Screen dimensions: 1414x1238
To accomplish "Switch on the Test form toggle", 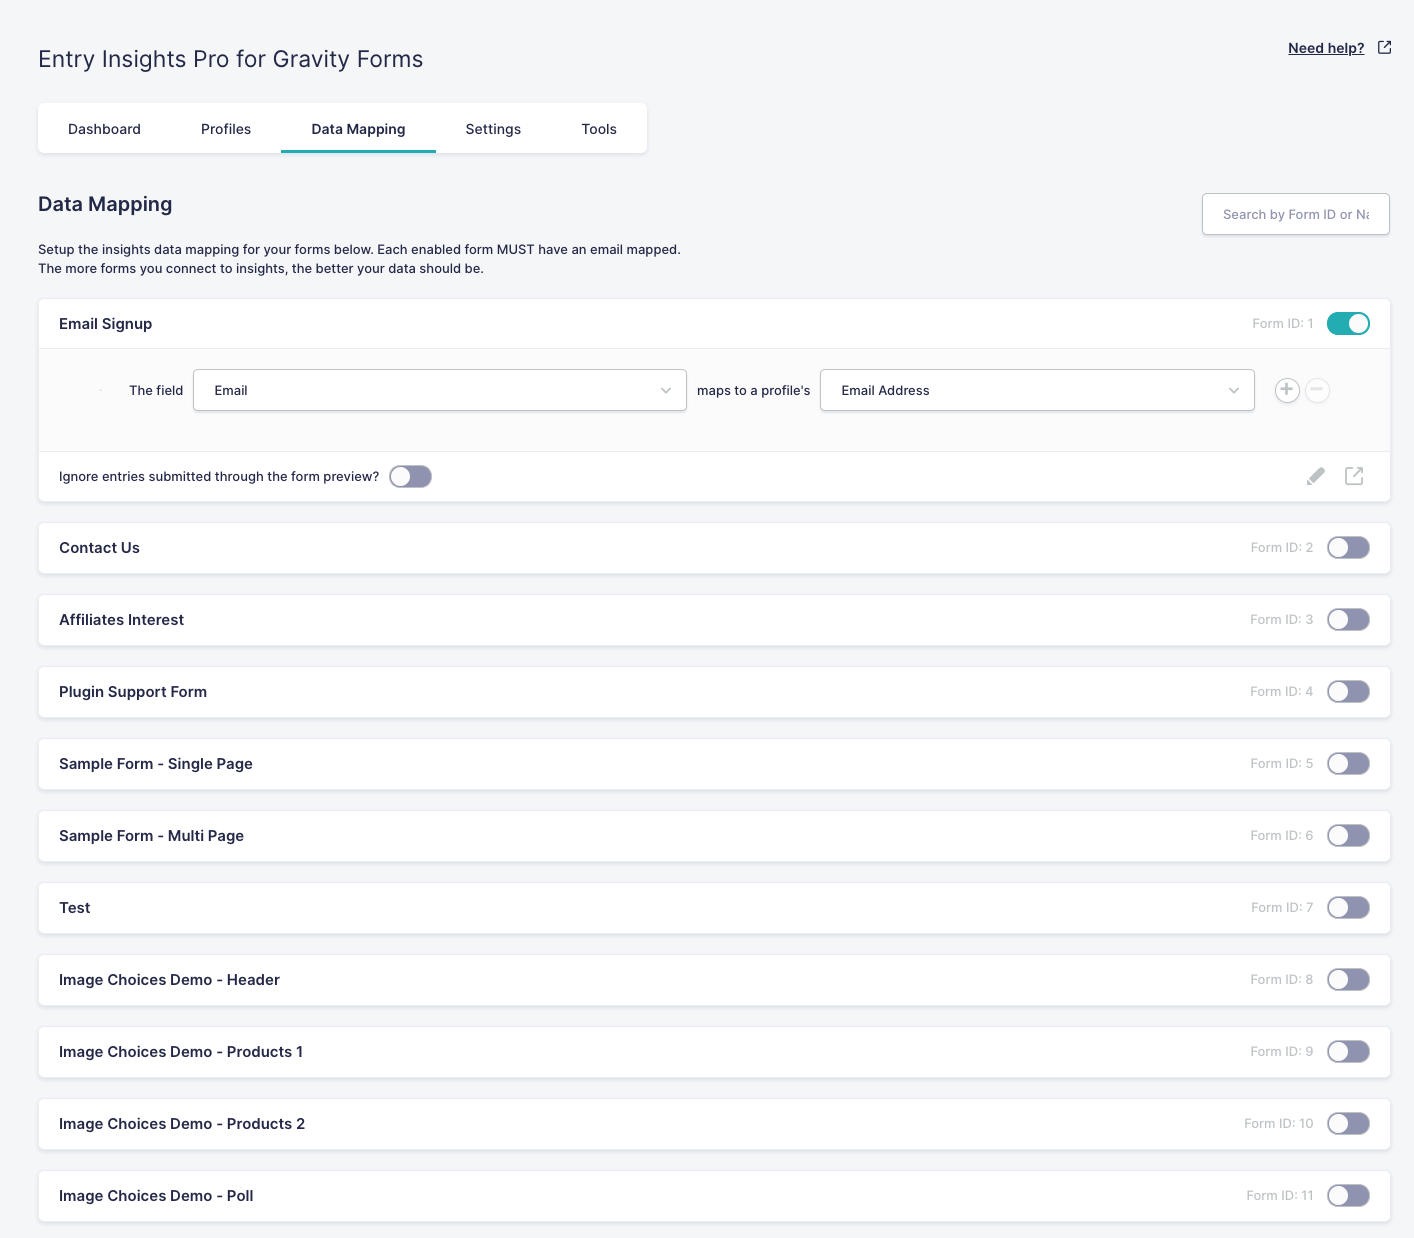I will coord(1348,907).
